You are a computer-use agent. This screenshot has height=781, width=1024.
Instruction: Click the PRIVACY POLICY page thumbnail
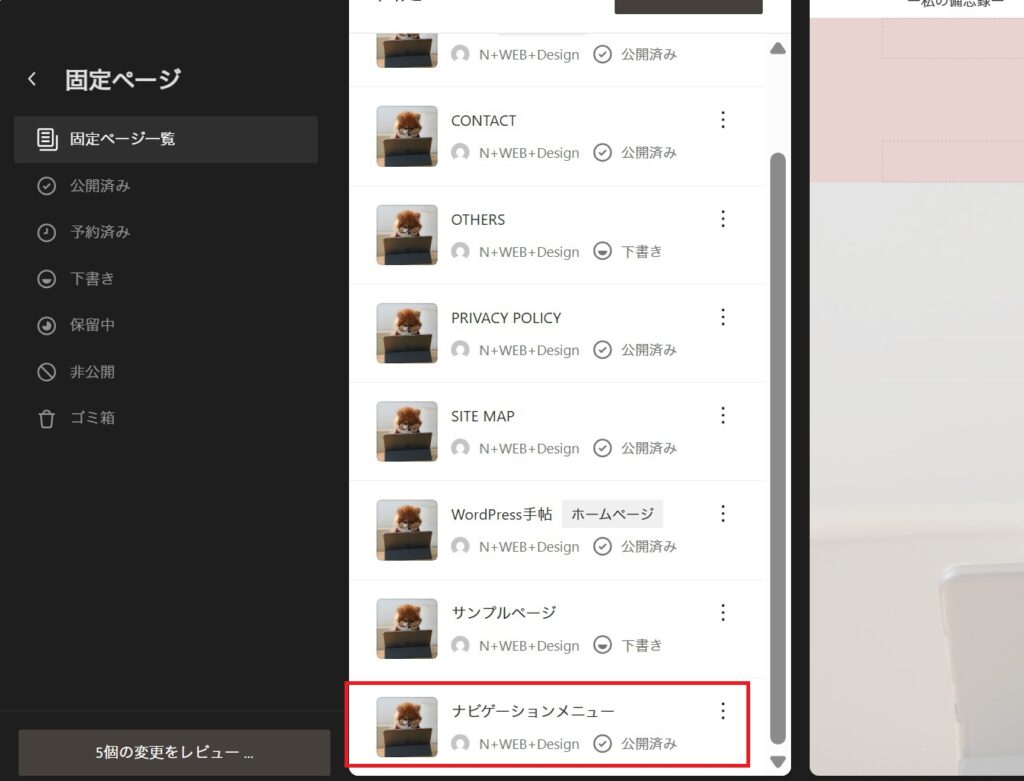(407, 333)
